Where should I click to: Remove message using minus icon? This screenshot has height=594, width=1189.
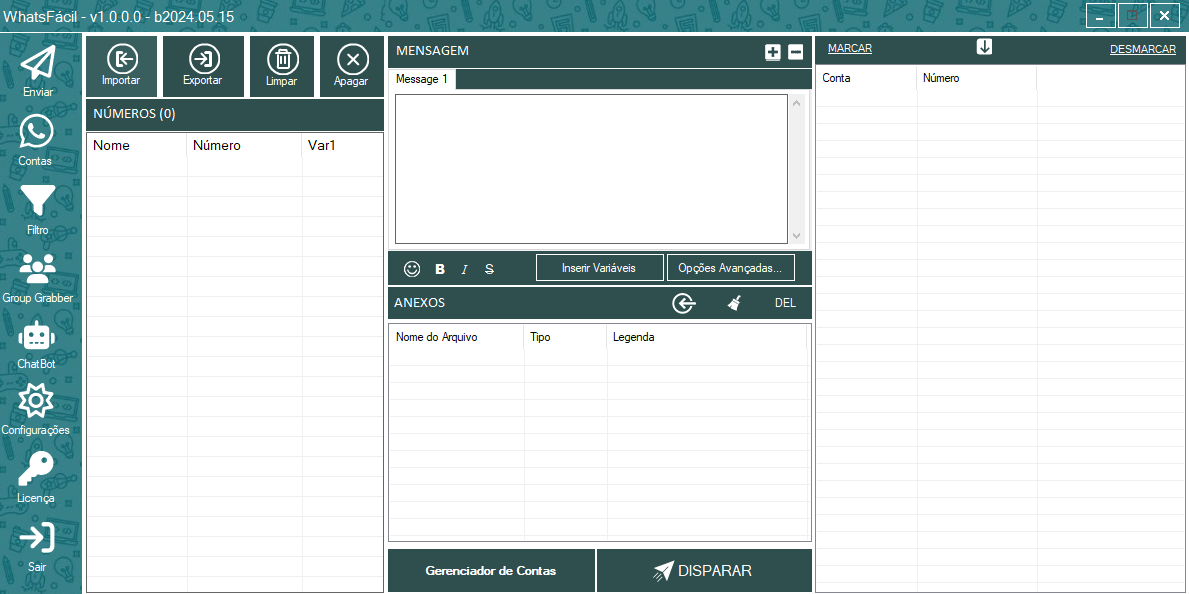pyautogui.click(x=796, y=52)
